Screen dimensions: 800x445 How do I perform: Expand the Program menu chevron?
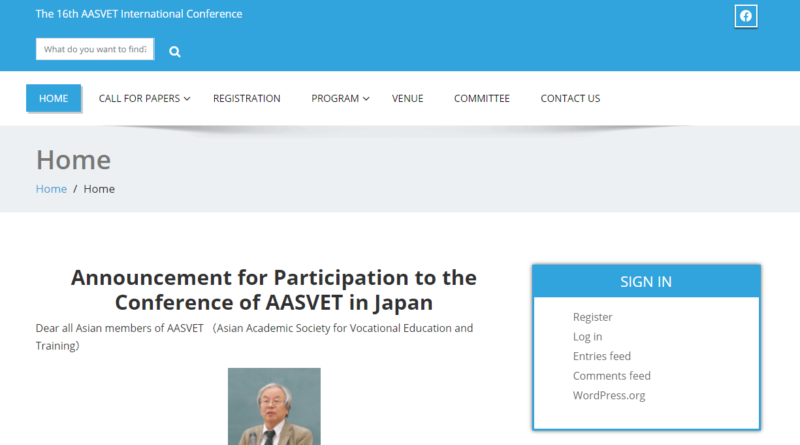(366, 99)
